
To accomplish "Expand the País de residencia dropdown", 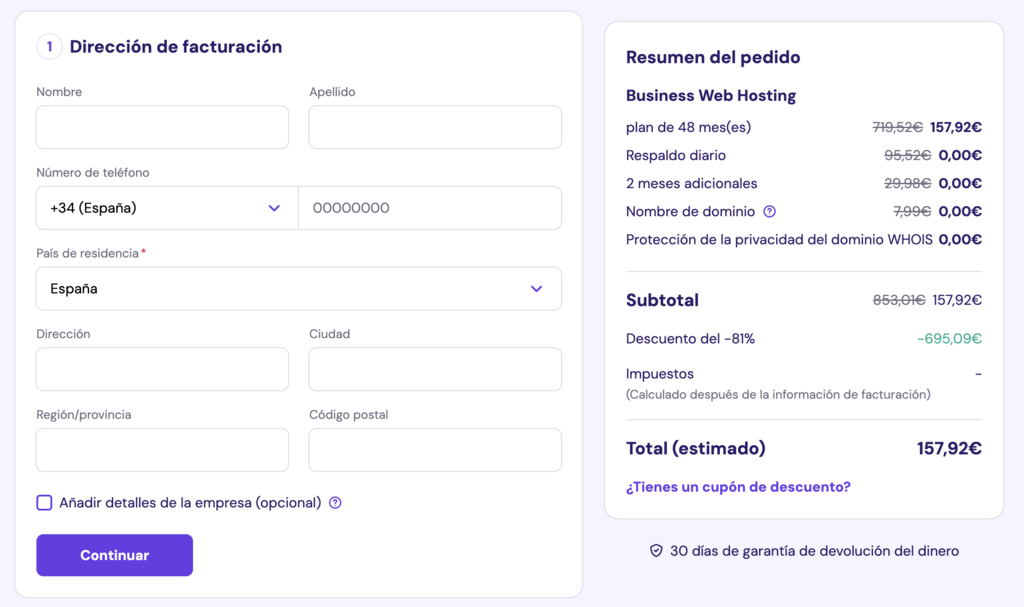I will point(298,288).
